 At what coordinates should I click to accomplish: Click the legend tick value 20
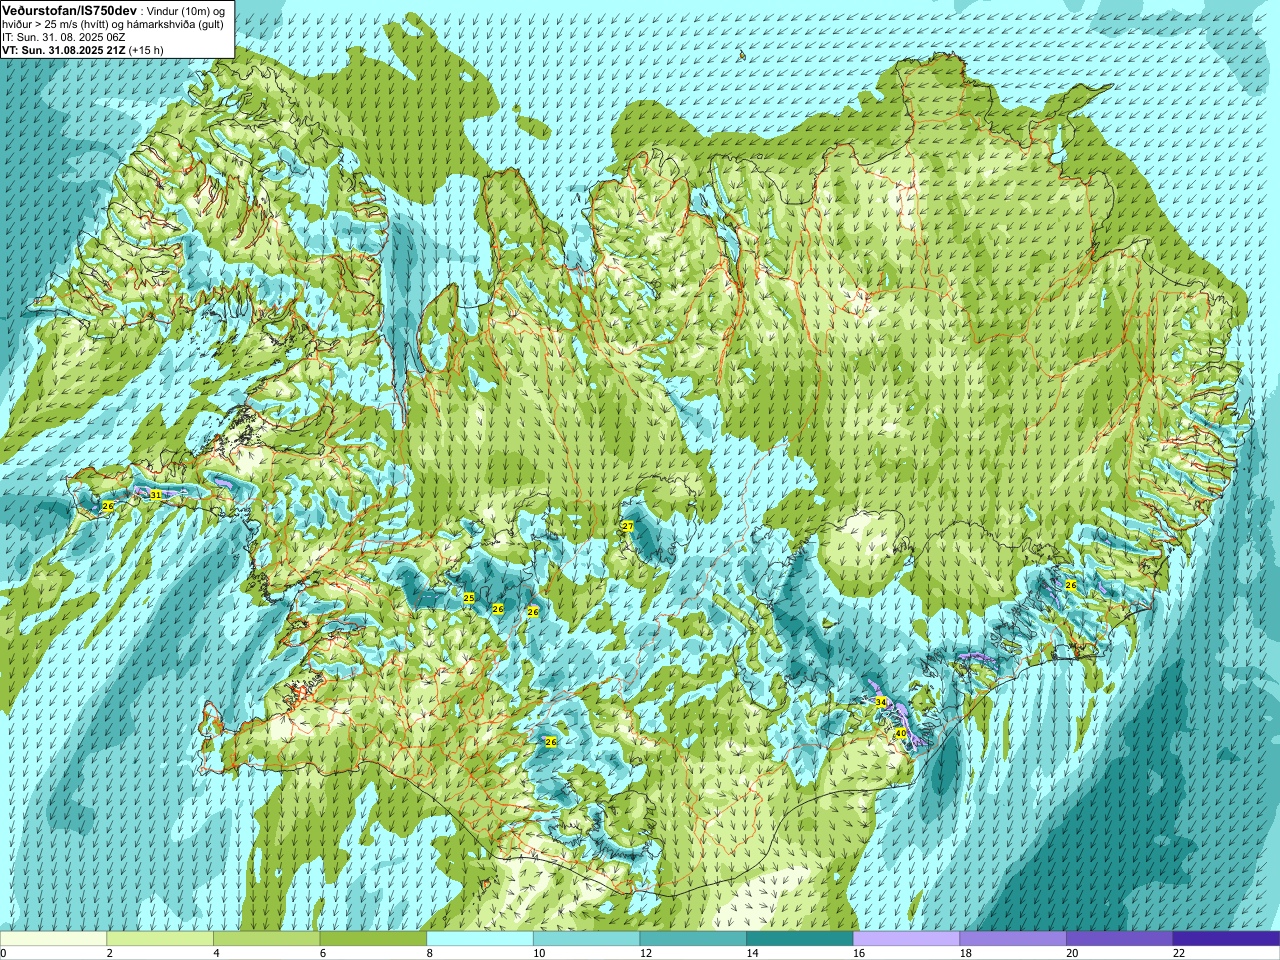[1072, 953]
